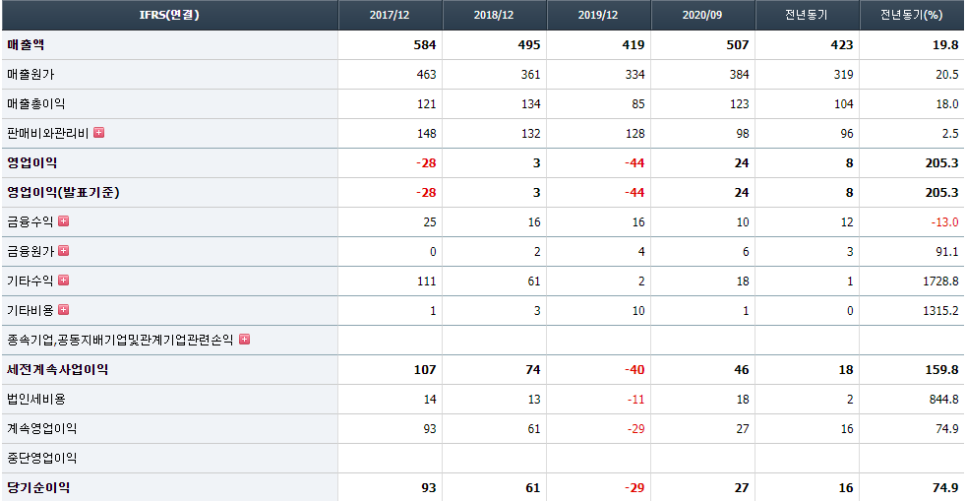Click the 판매비와관리비 growth value 2.5
966x501 pixels.
click(950, 134)
